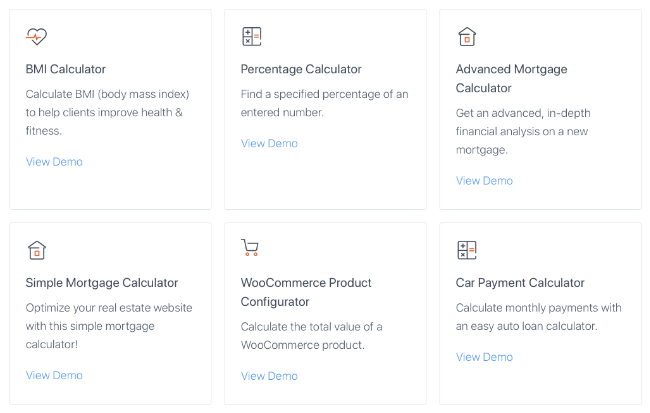Select the Advanced Mortgage Calculator heading
Viewport: 650px width, 413px height.
512,78
